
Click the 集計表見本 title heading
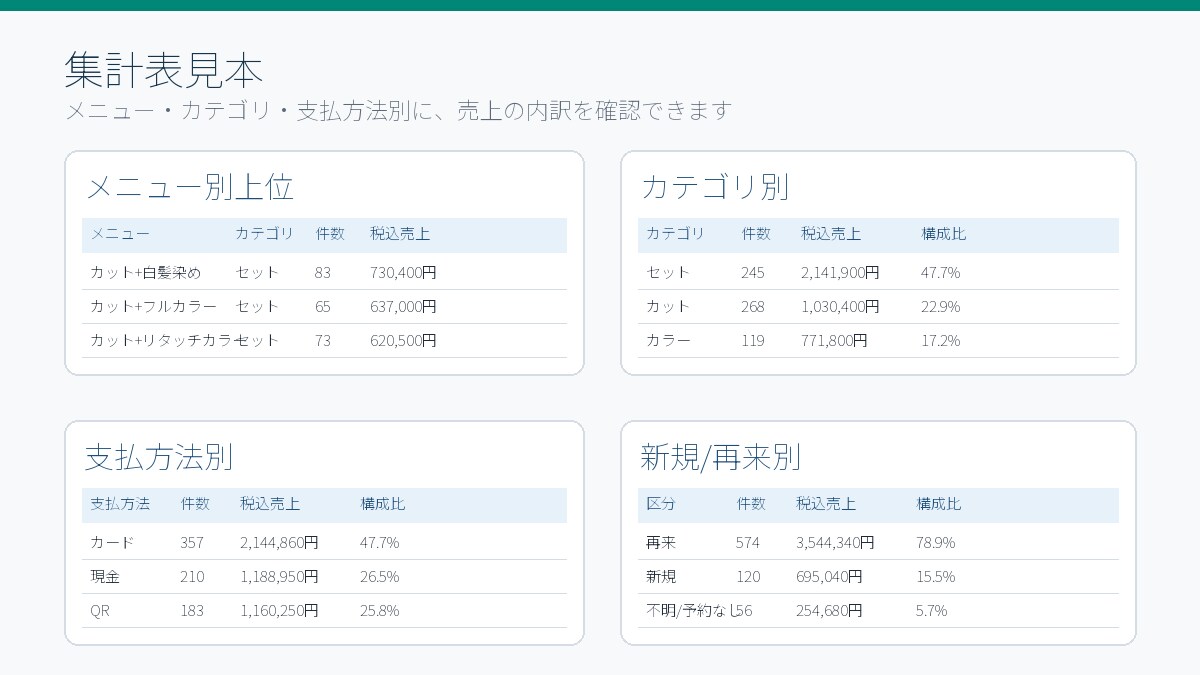164,71
